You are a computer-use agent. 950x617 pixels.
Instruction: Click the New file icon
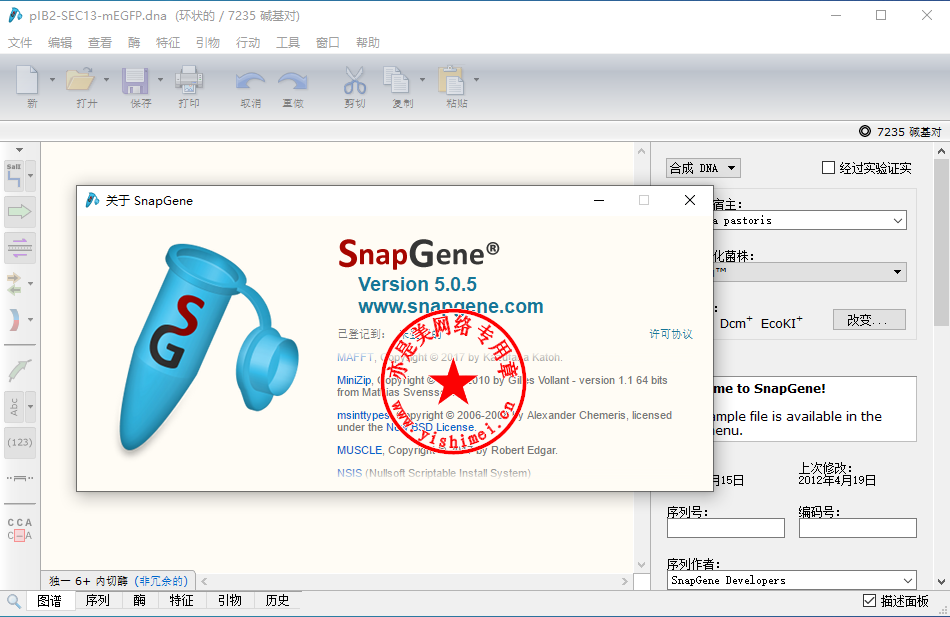(27, 79)
